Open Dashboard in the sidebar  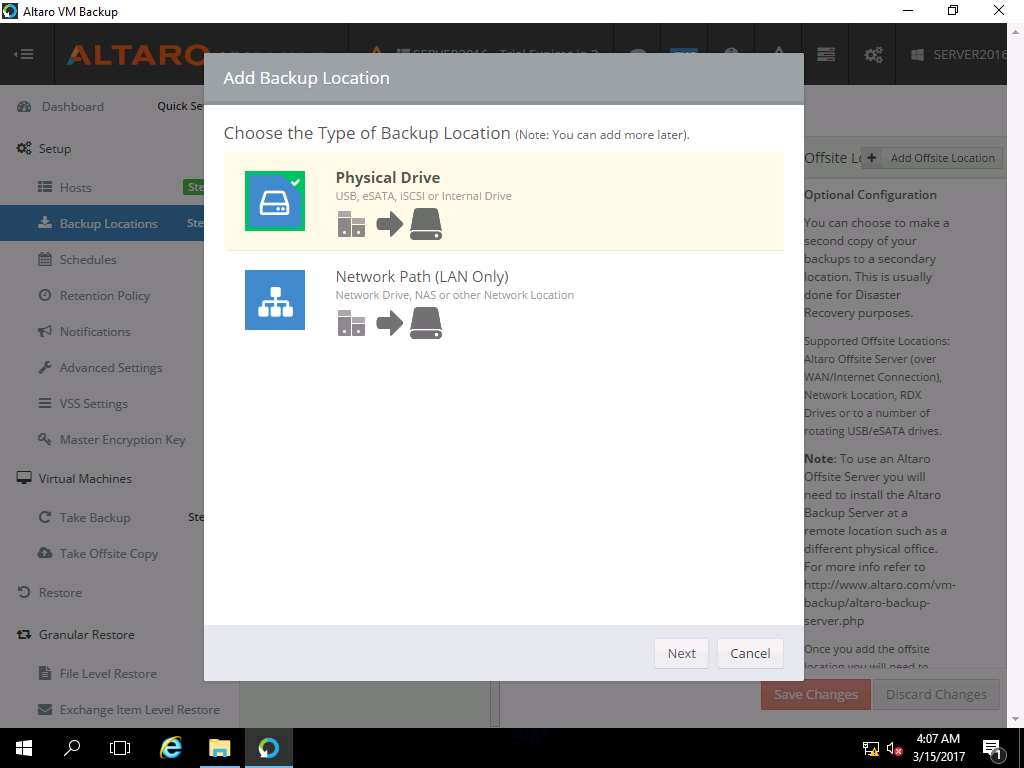(x=72, y=106)
